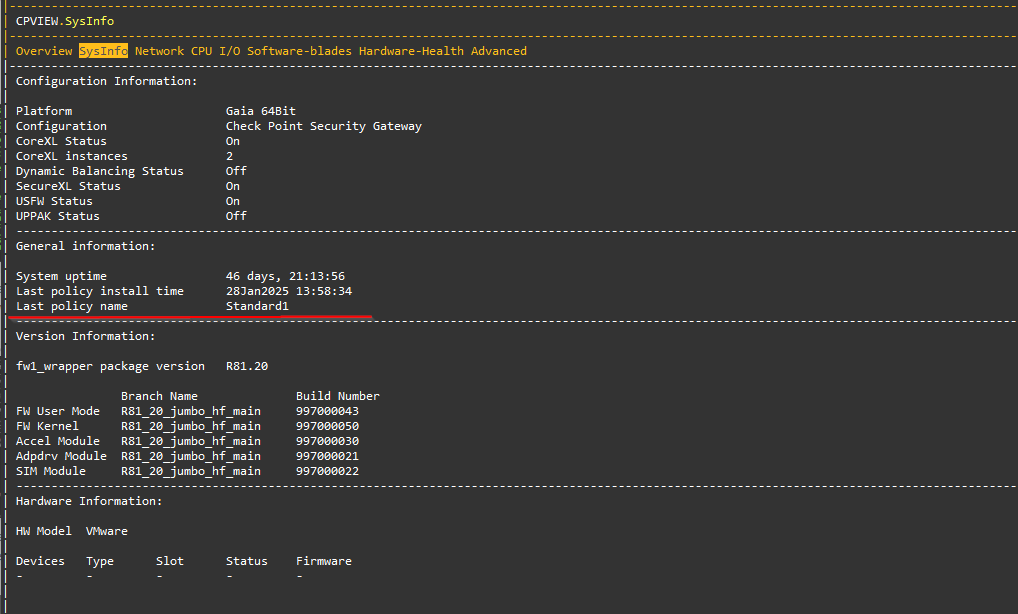Select the FW Kernel build number 997000050
1018x614 pixels.
pyautogui.click(x=326, y=425)
